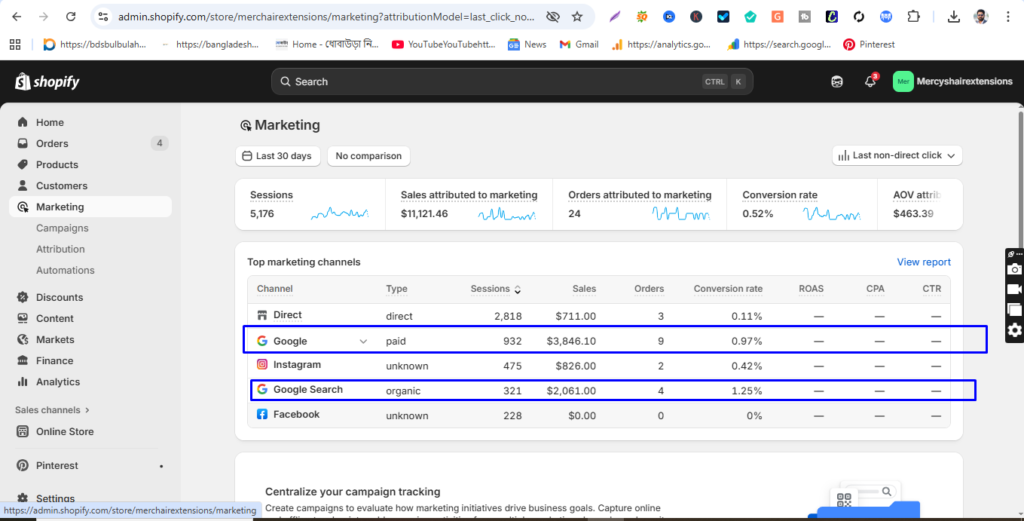Focus the Shopify search bar
Image resolution: width=1024 pixels, height=521 pixels.
point(512,82)
